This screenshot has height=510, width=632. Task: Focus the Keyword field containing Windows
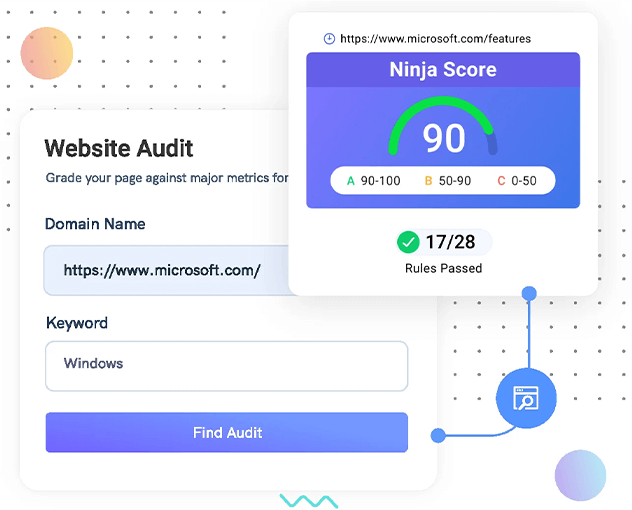tap(227, 366)
